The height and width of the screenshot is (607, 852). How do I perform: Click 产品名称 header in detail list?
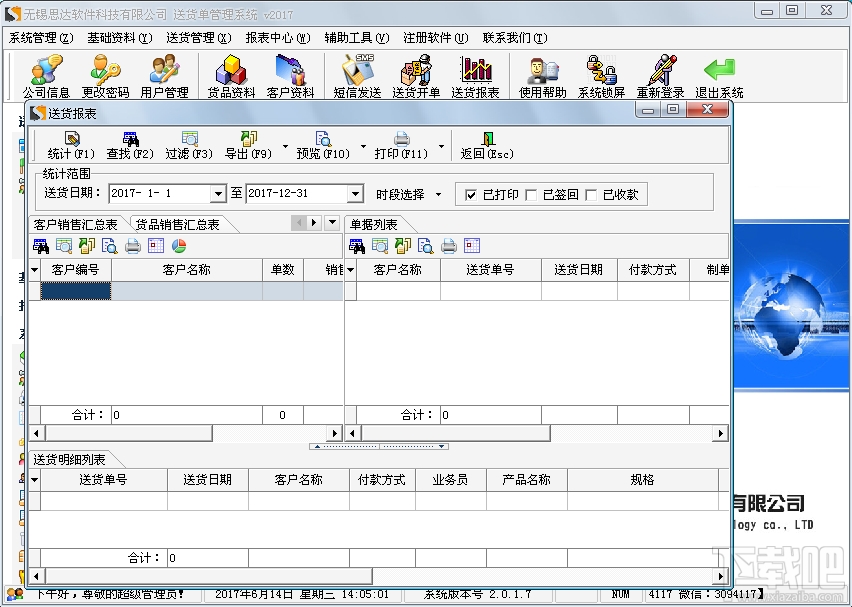click(x=527, y=480)
